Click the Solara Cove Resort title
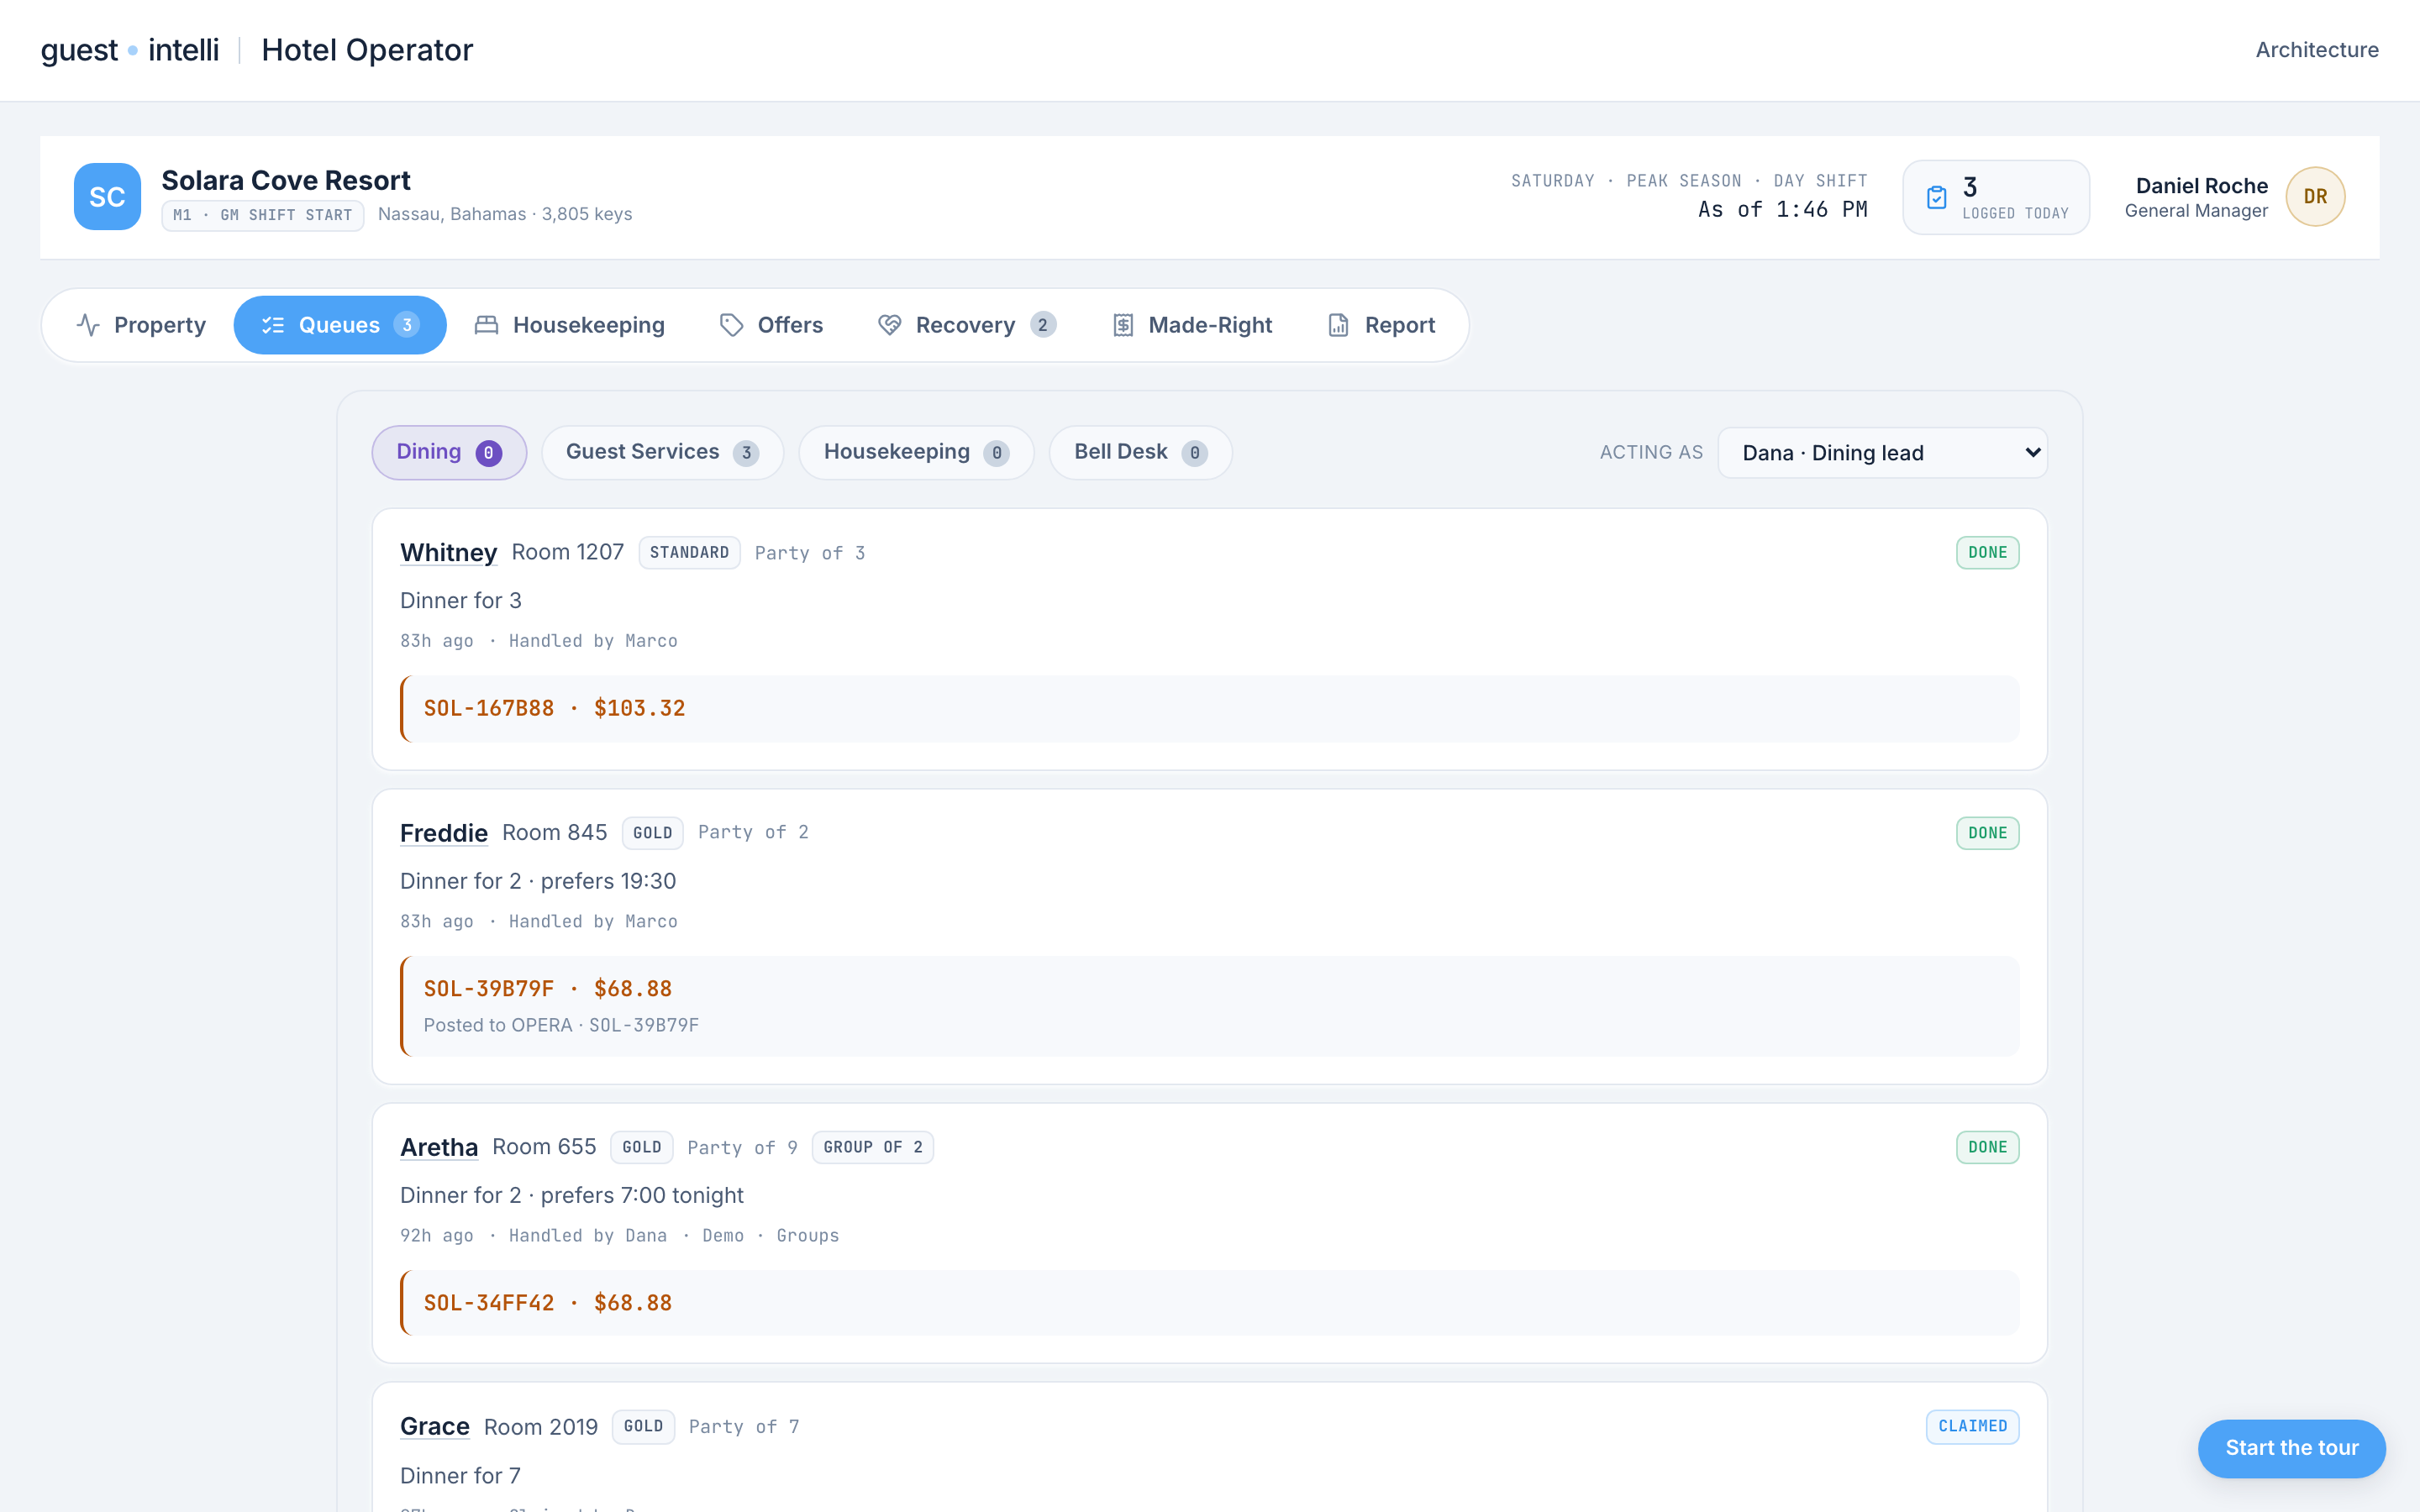The image size is (2420, 1512). [x=286, y=180]
